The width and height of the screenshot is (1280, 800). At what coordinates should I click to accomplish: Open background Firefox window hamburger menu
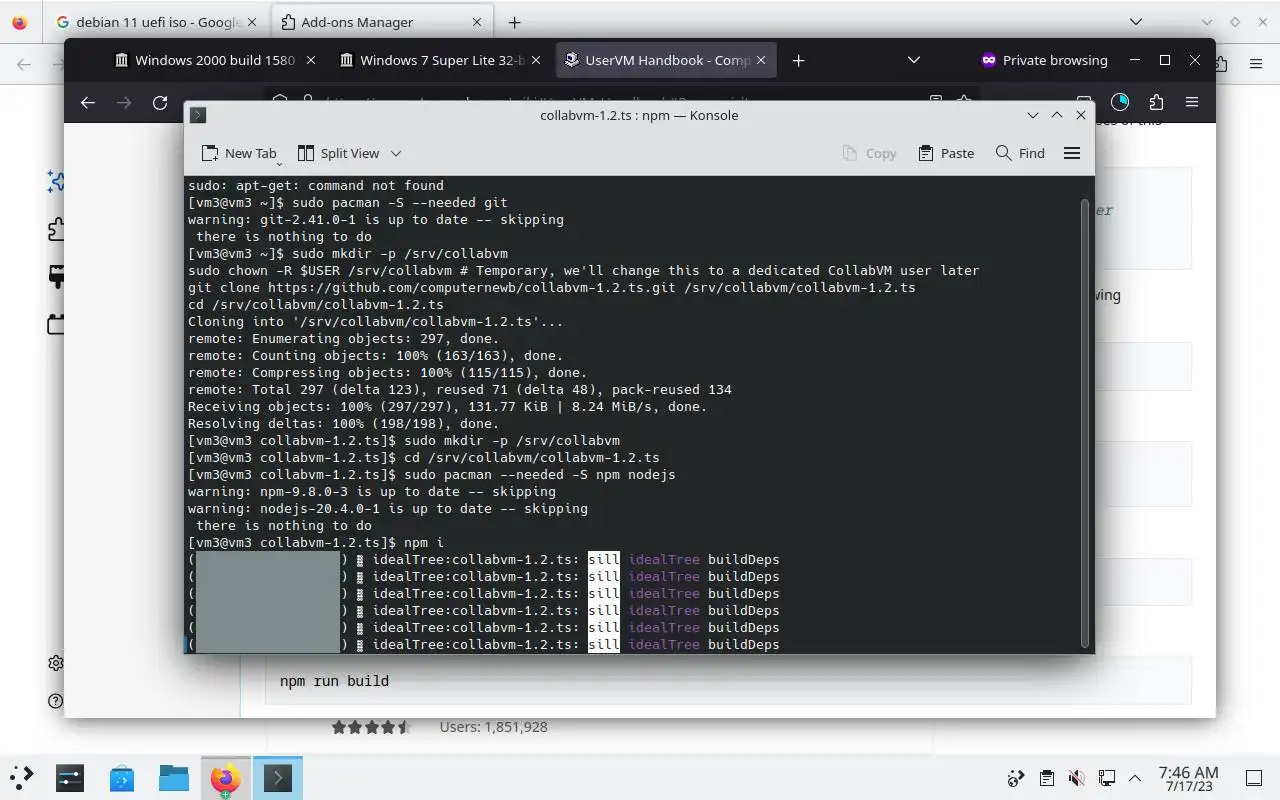pyautogui.click(x=1256, y=64)
